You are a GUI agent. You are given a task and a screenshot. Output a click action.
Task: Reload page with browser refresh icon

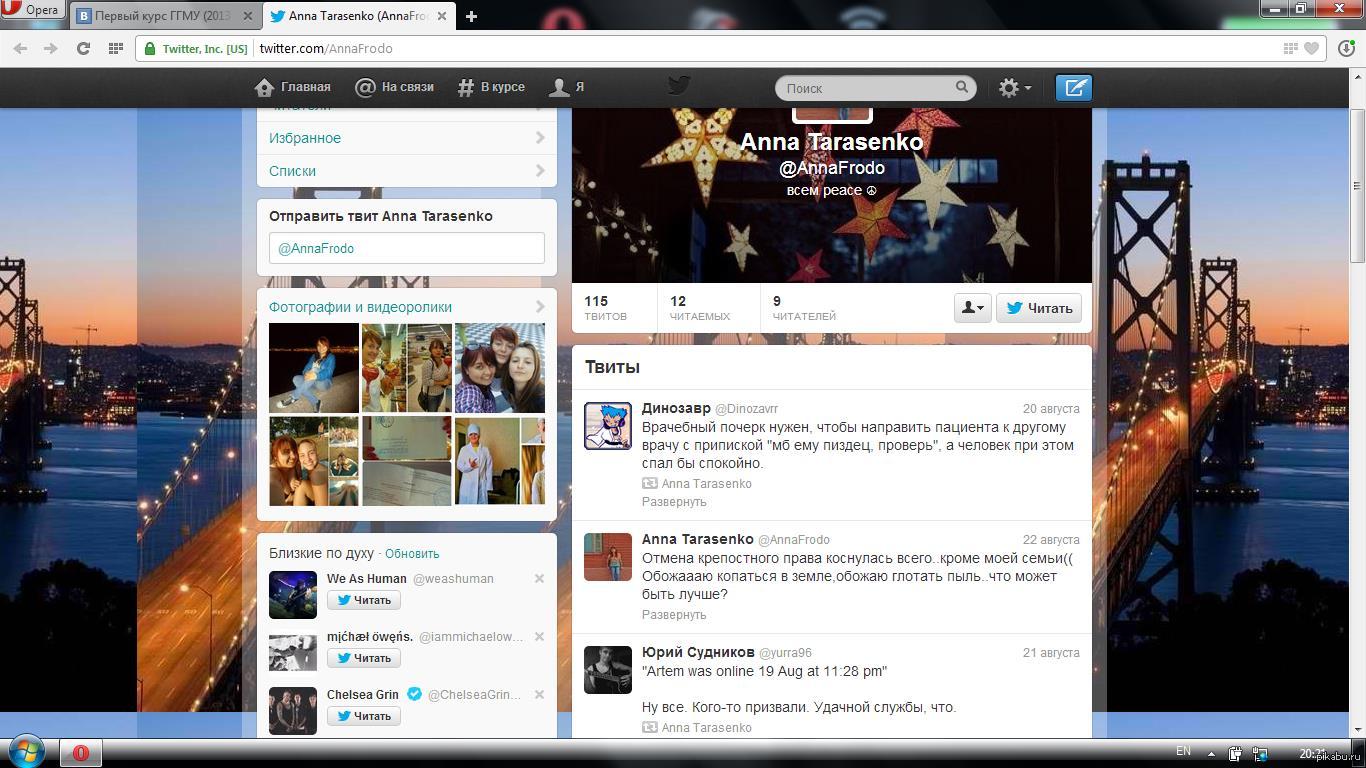[83, 48]
